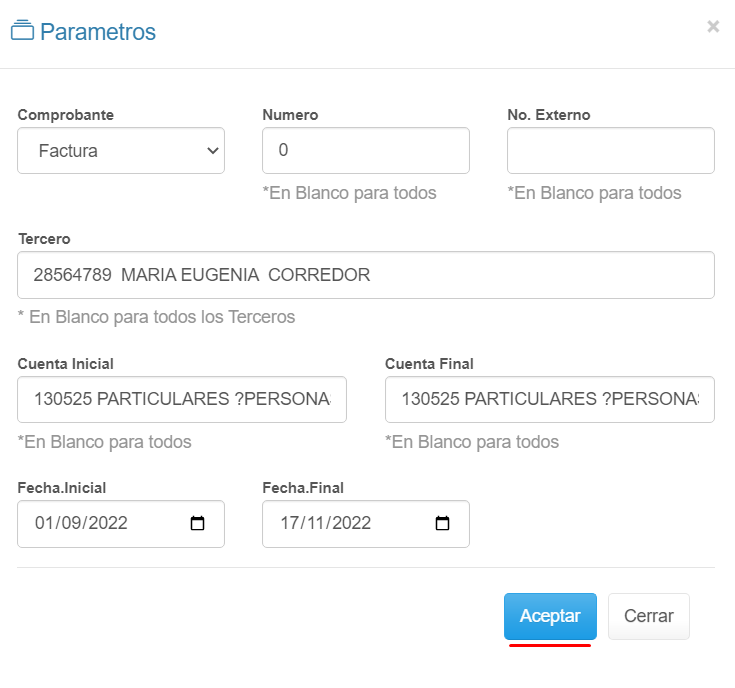Select the day segment of Fecha.Inicial
Screen dimensions: 735x688
pos(43,523)
